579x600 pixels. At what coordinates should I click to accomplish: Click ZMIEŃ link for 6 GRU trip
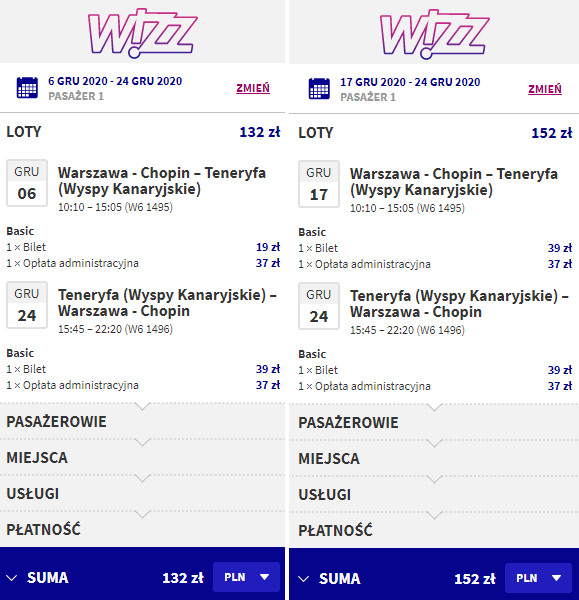253,88
